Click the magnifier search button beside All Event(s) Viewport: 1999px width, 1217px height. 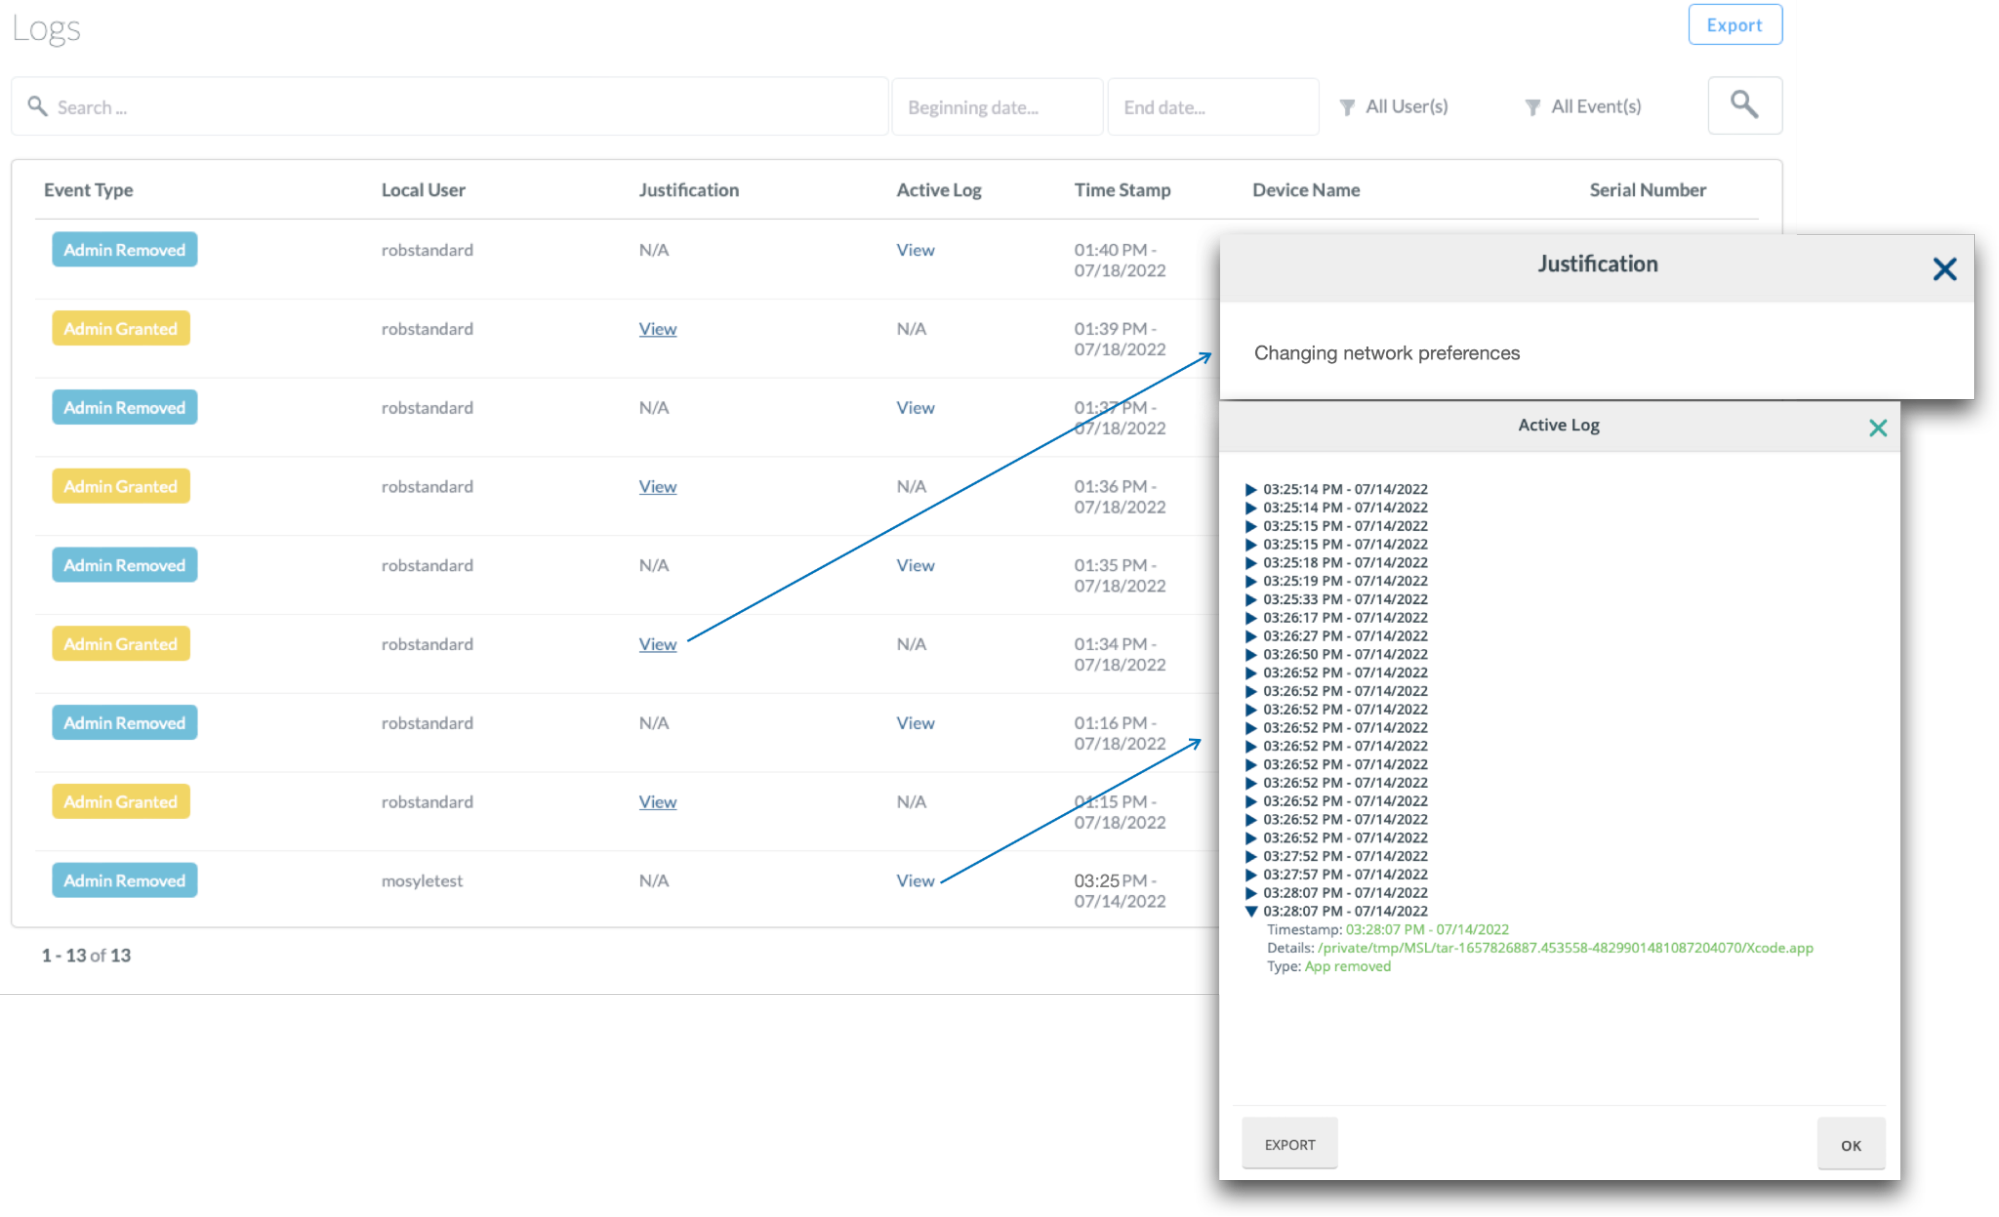click(x=1744, y=105)
